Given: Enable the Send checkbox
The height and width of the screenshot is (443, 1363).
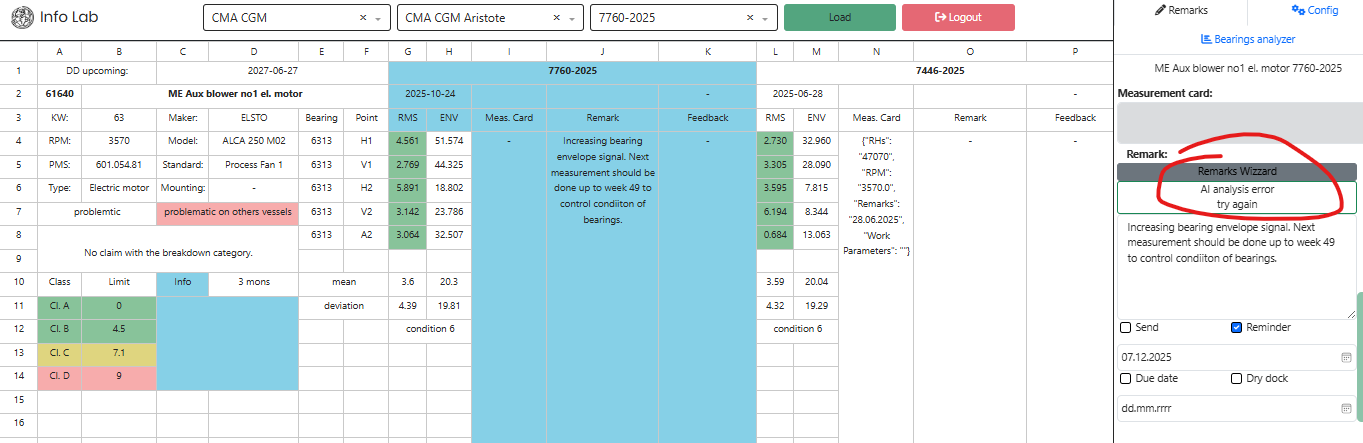Looking at the screenshot, I should point(1126,328).
